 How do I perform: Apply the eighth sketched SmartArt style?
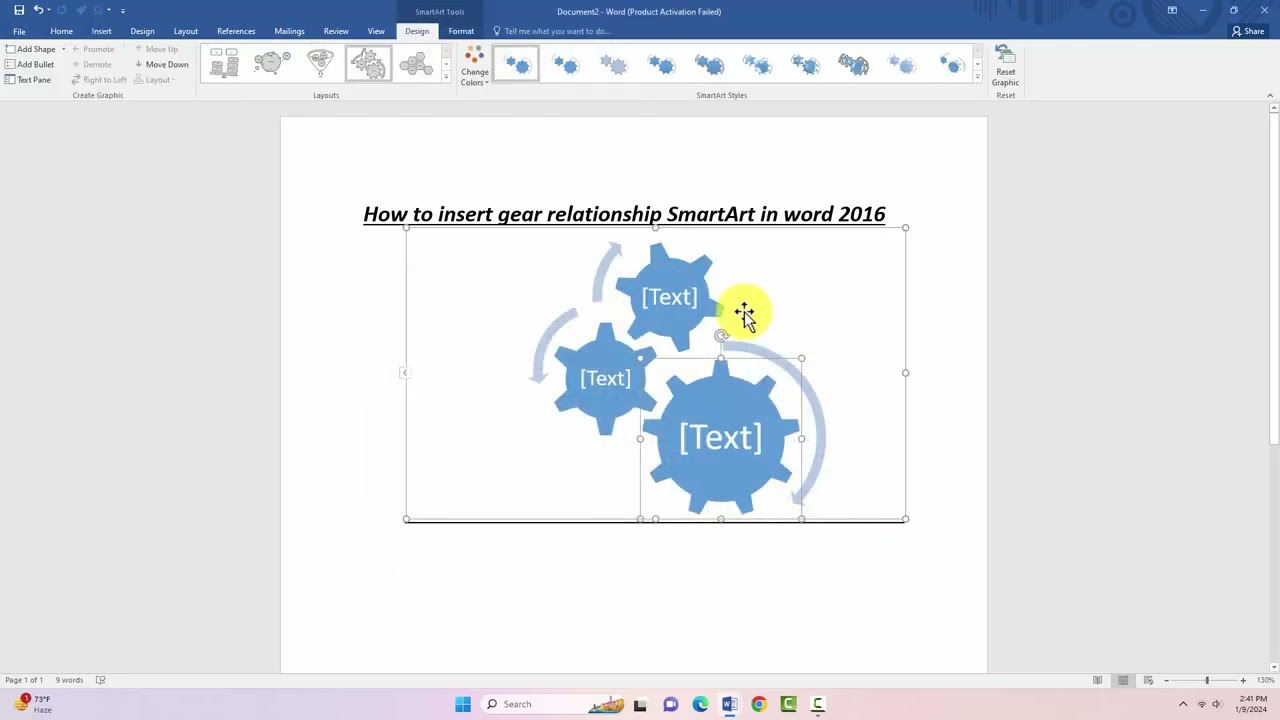(853, 64)
